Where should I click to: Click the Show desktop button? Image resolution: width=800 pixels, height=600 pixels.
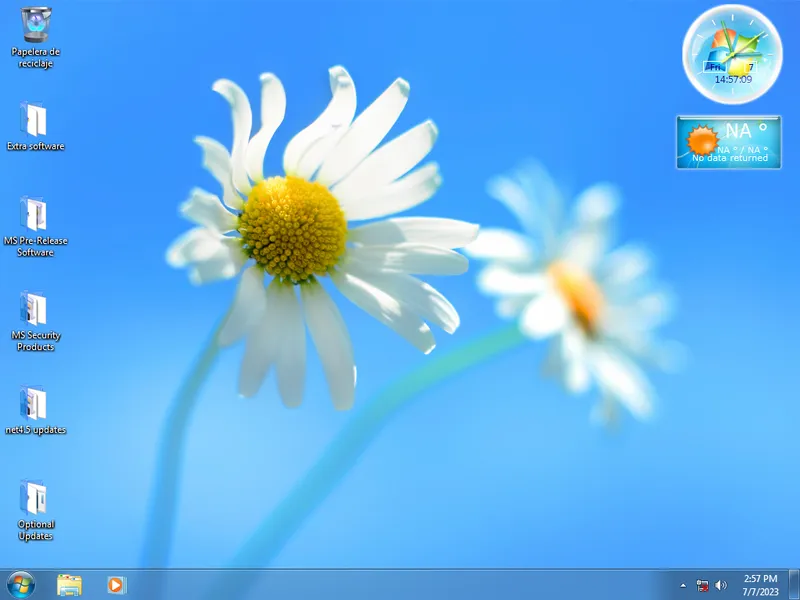tap(794, 585)
